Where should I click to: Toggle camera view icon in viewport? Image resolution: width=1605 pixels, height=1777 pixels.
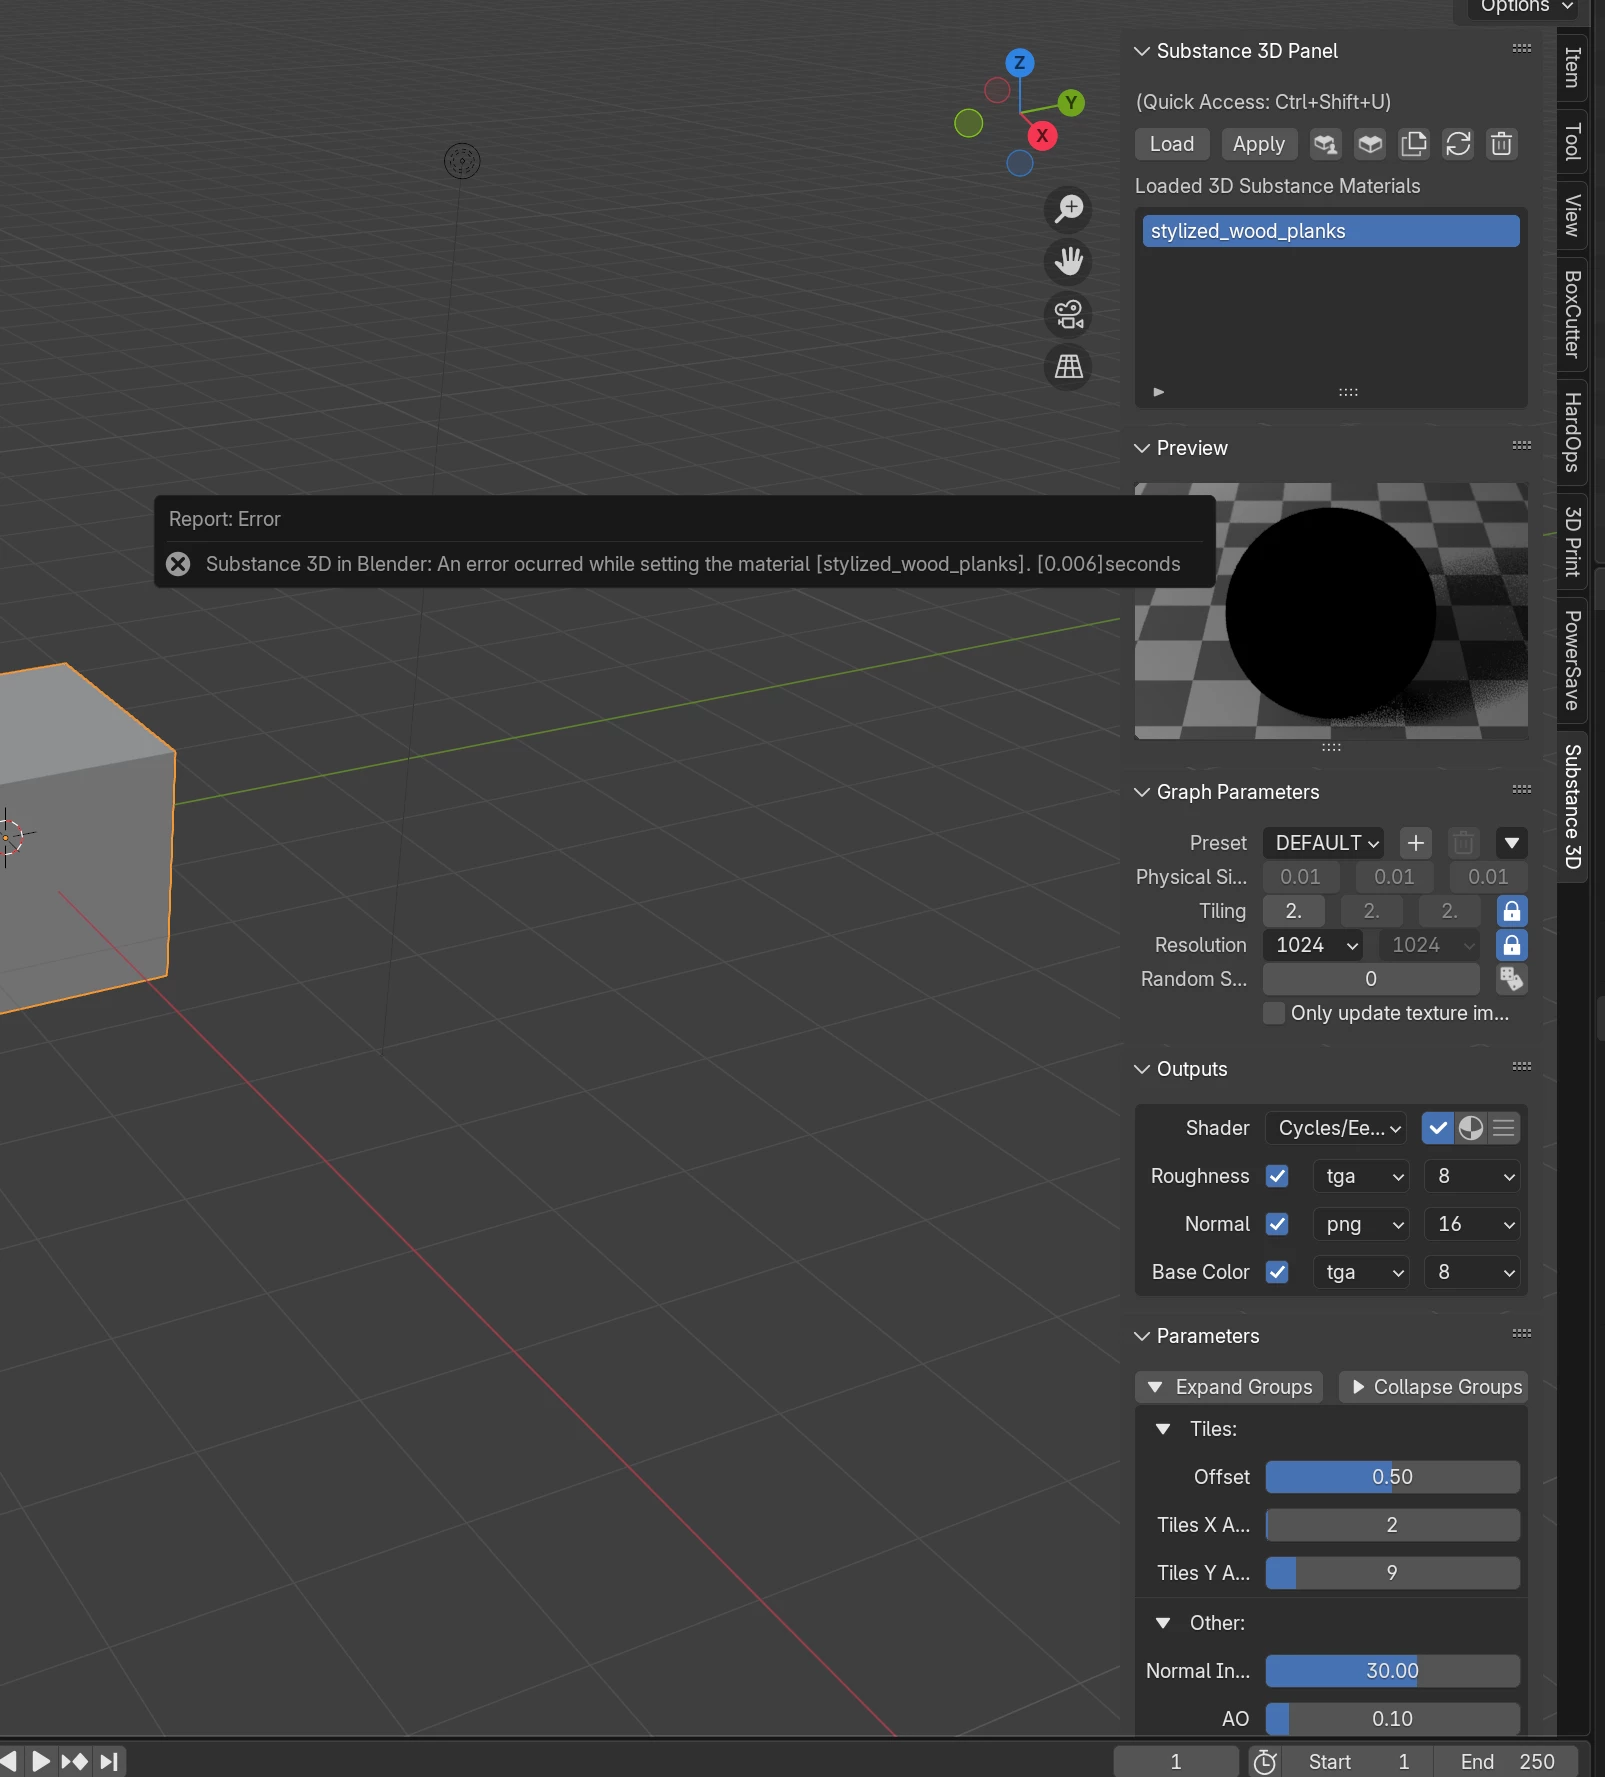pyautogui.click(x=1069, y=315)
